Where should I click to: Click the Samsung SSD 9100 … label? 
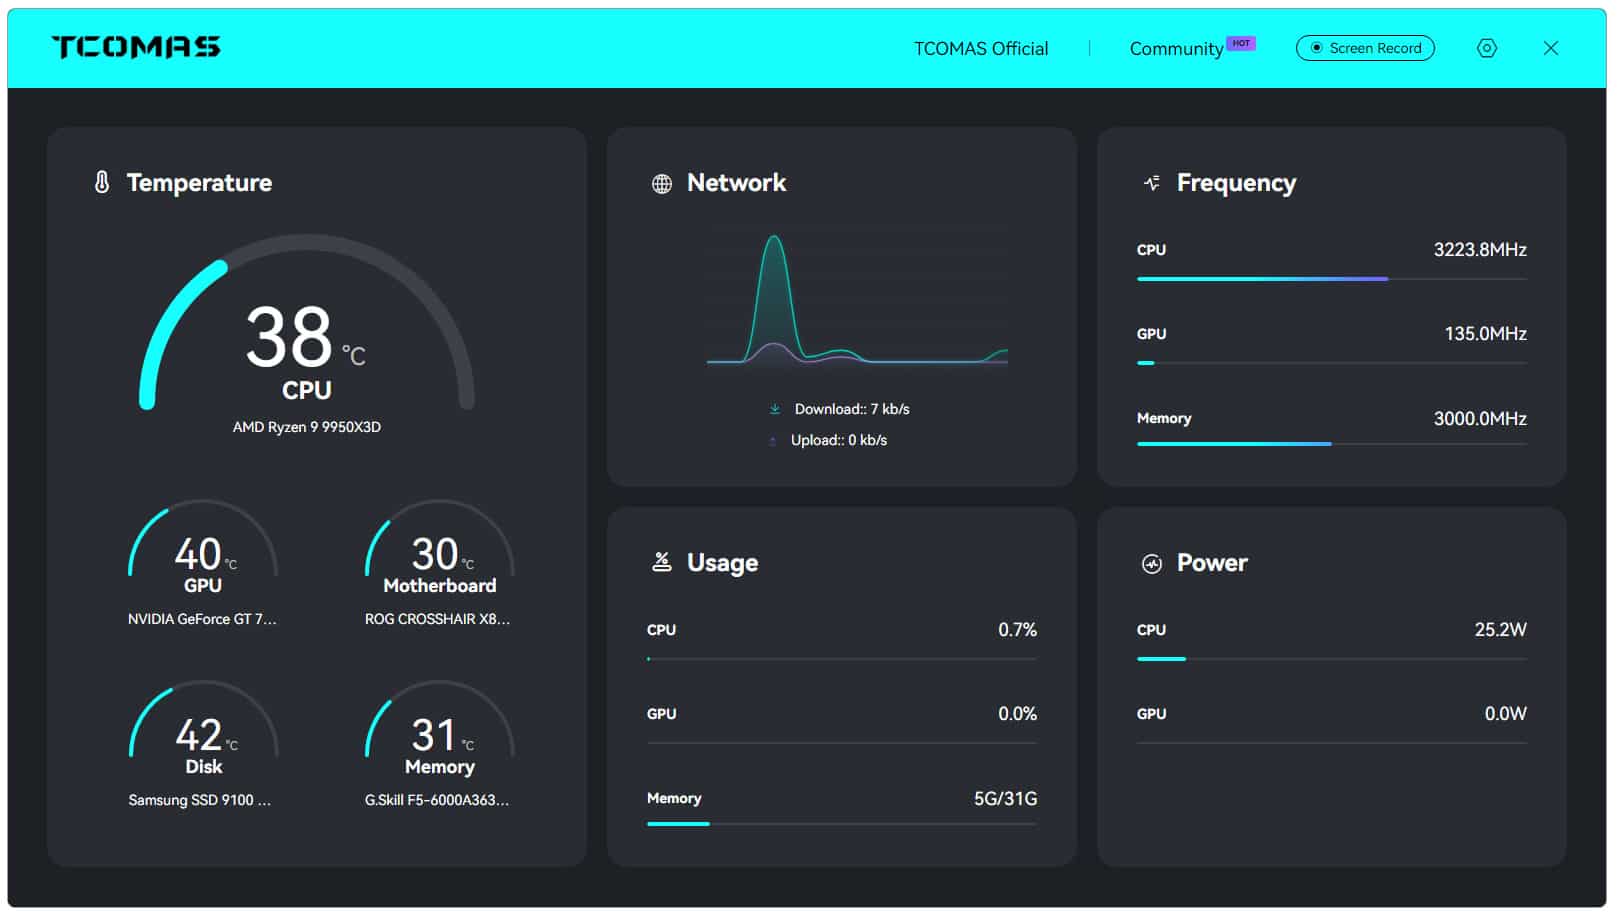200,800
